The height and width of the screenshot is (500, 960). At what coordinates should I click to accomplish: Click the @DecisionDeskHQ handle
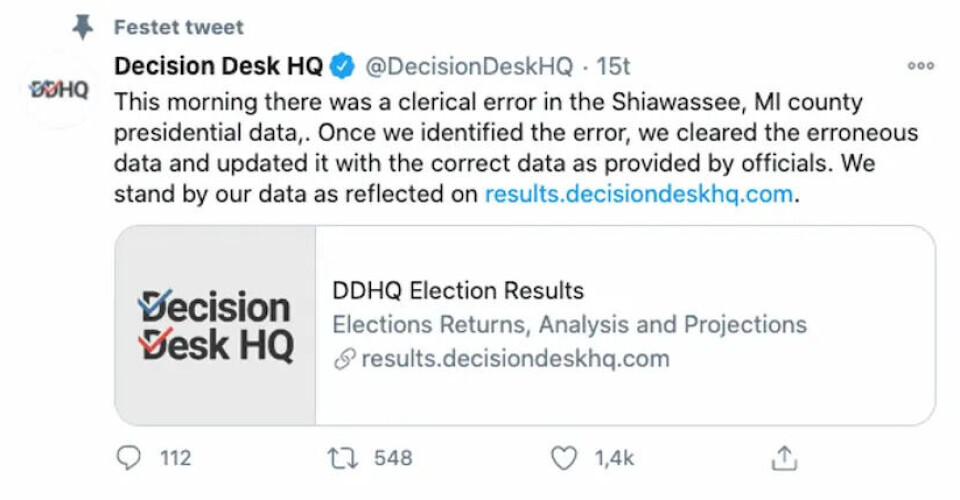[x=469, y=66]
